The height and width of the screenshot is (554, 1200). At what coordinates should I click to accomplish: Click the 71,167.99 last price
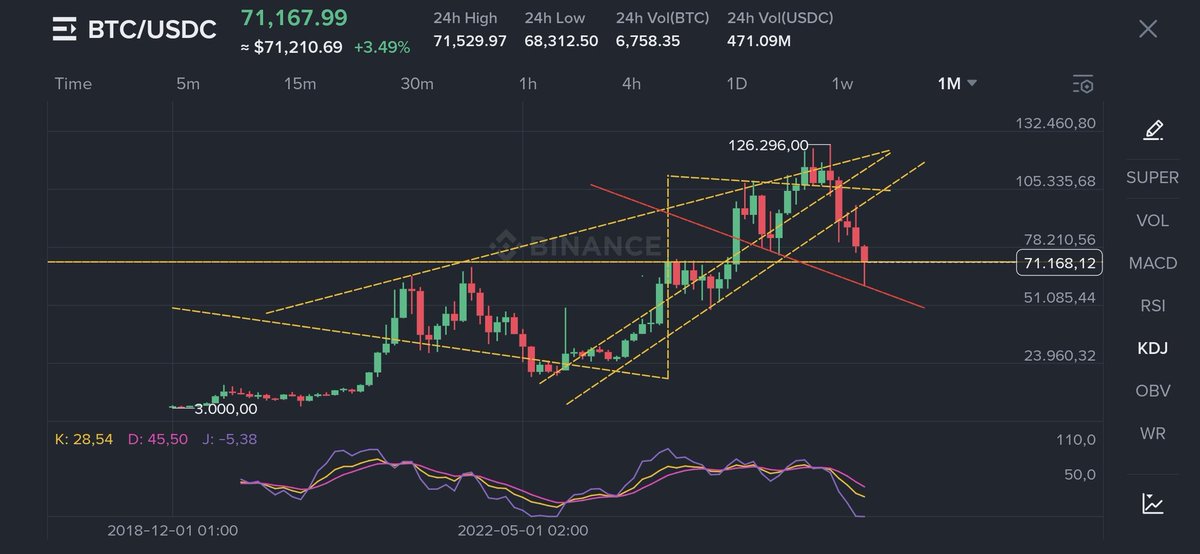pos(294,18)
